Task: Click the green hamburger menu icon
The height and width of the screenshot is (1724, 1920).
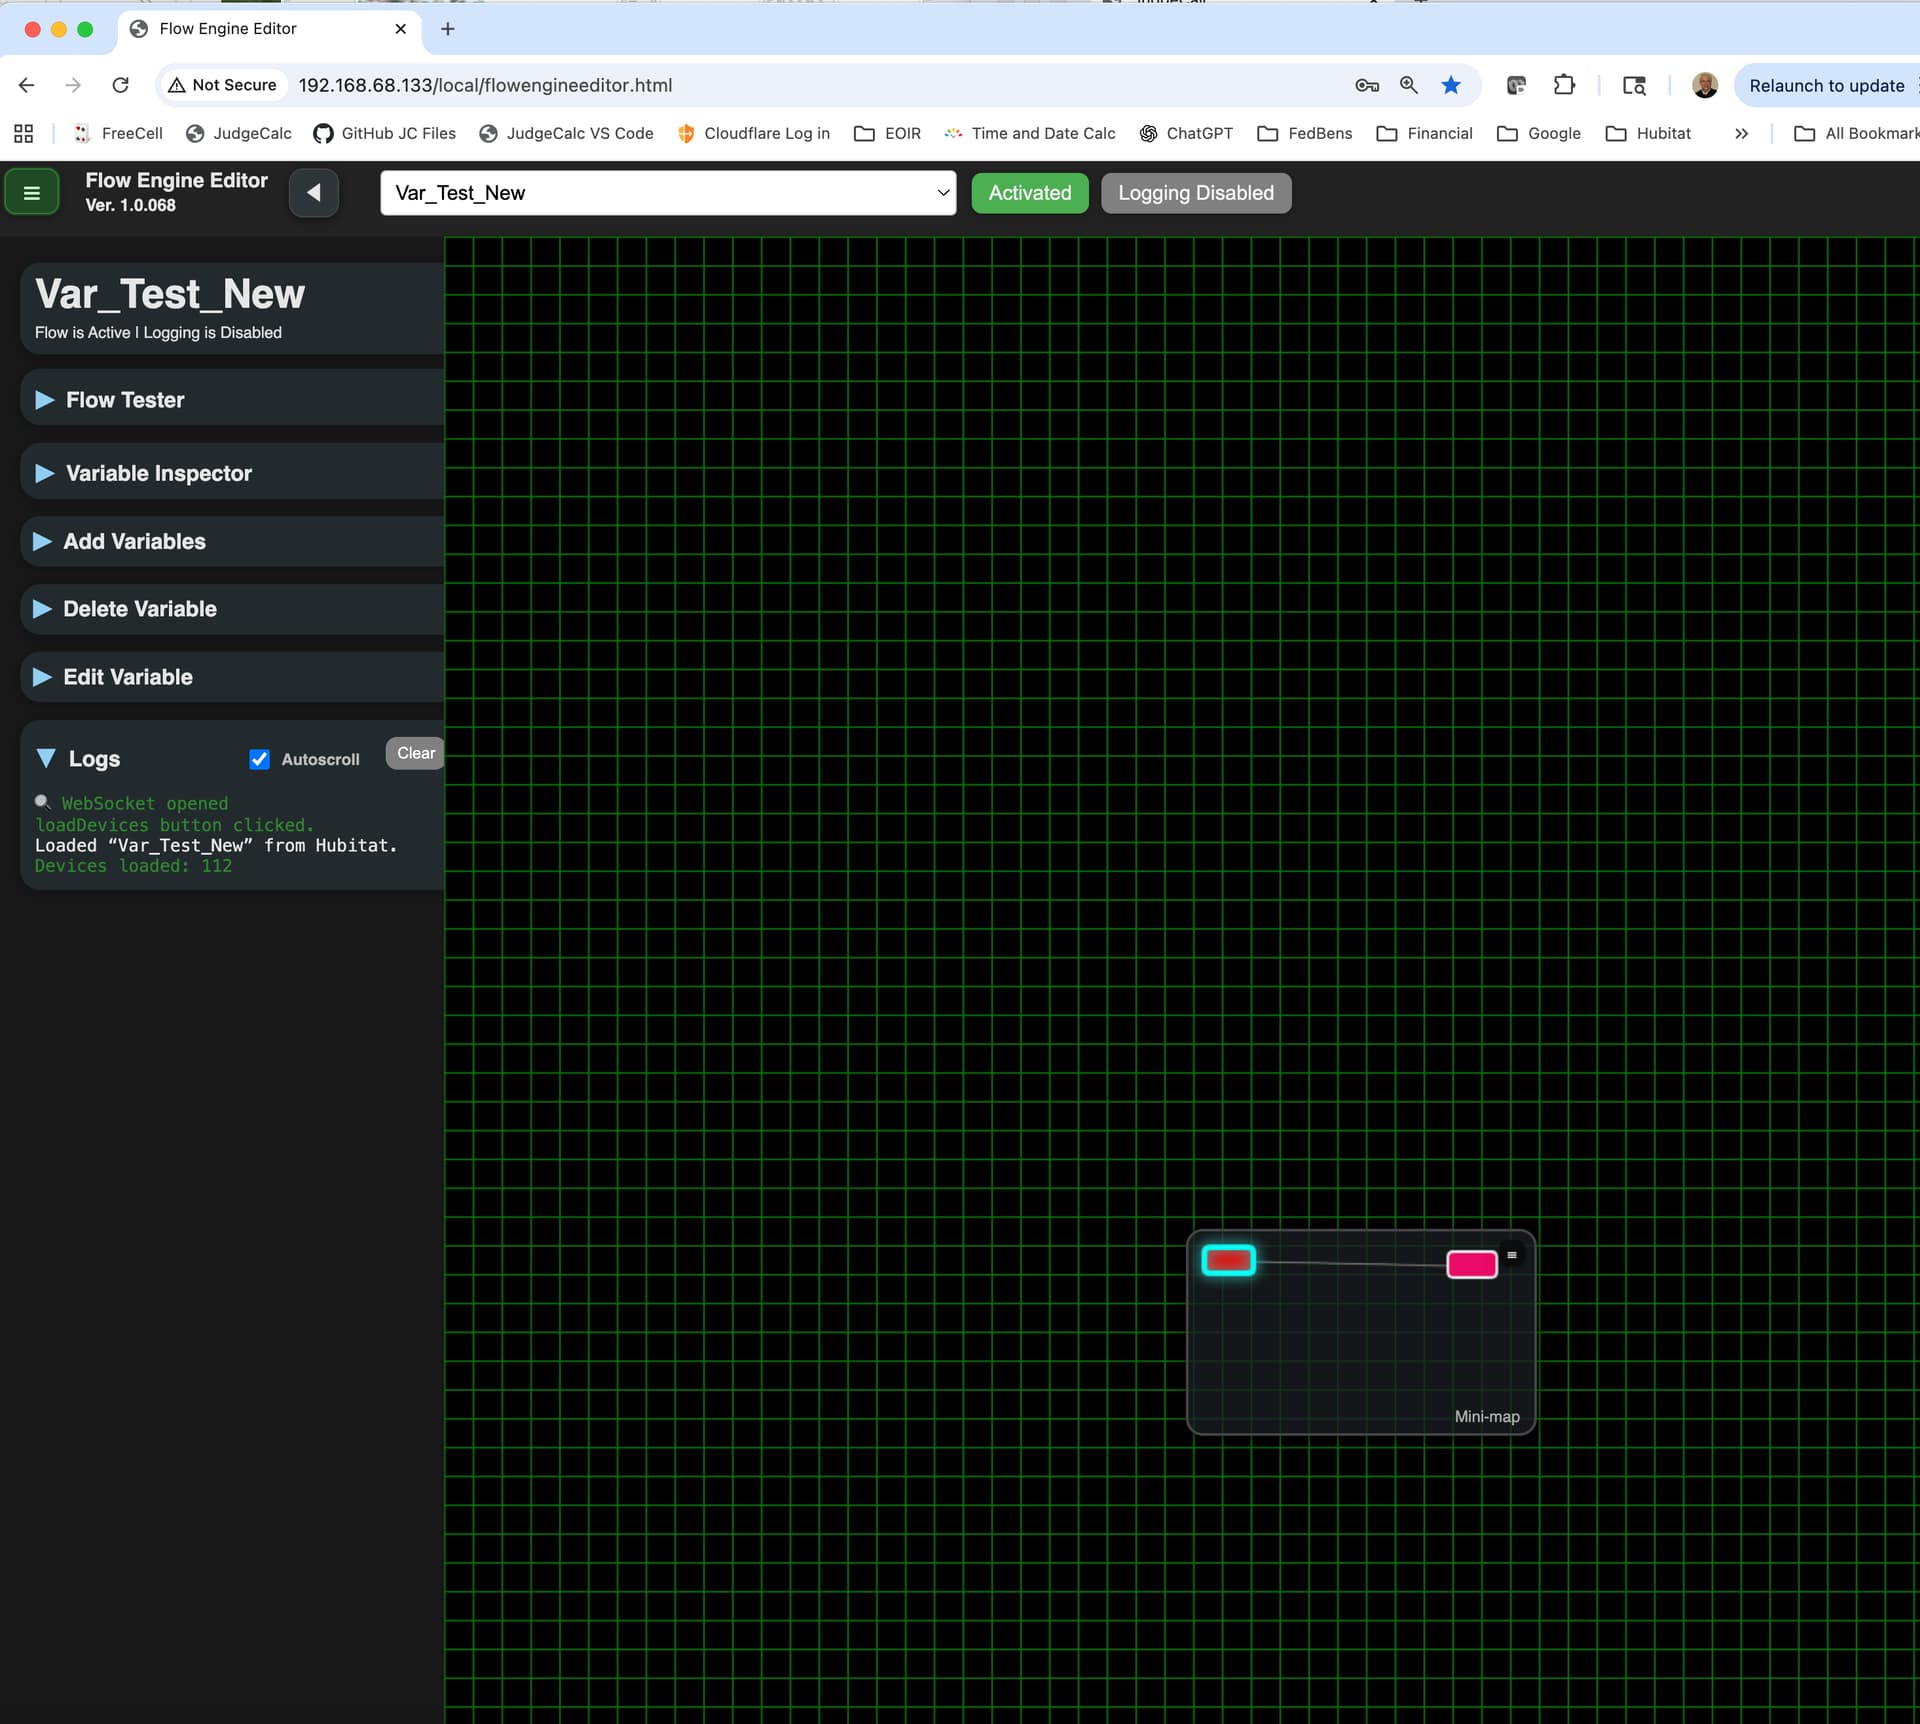Action: (x=32, y=193)
